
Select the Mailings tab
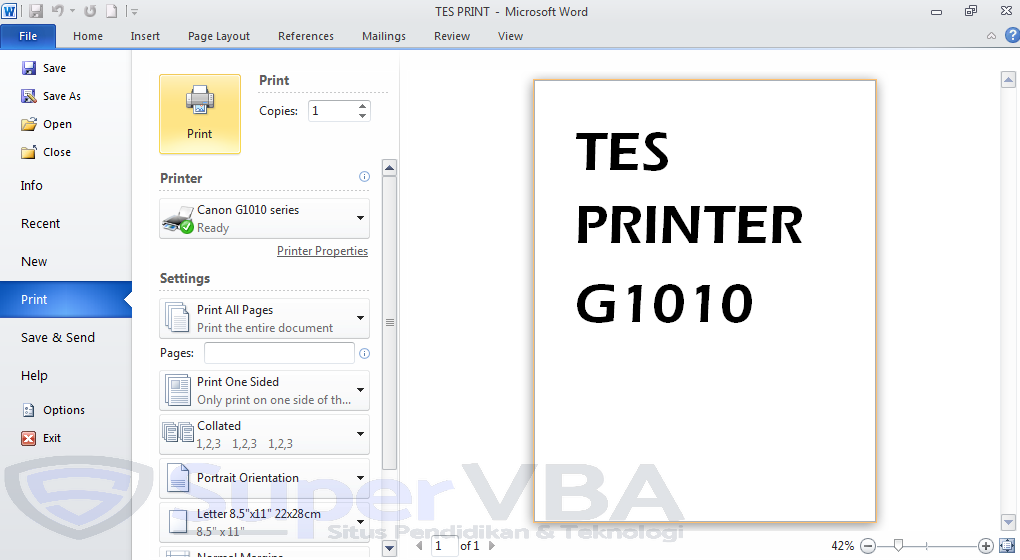[384, 36]
